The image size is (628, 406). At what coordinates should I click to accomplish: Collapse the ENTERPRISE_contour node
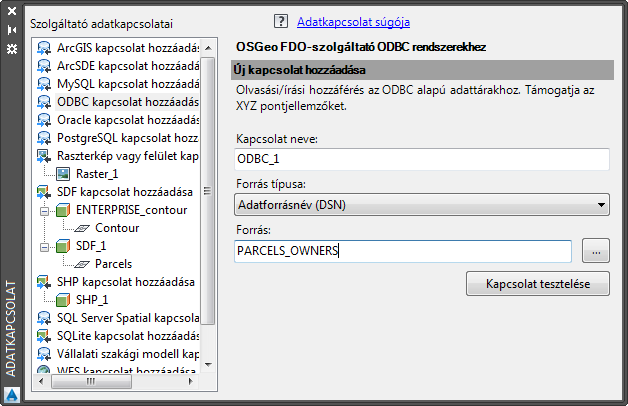tap(44, 211)
